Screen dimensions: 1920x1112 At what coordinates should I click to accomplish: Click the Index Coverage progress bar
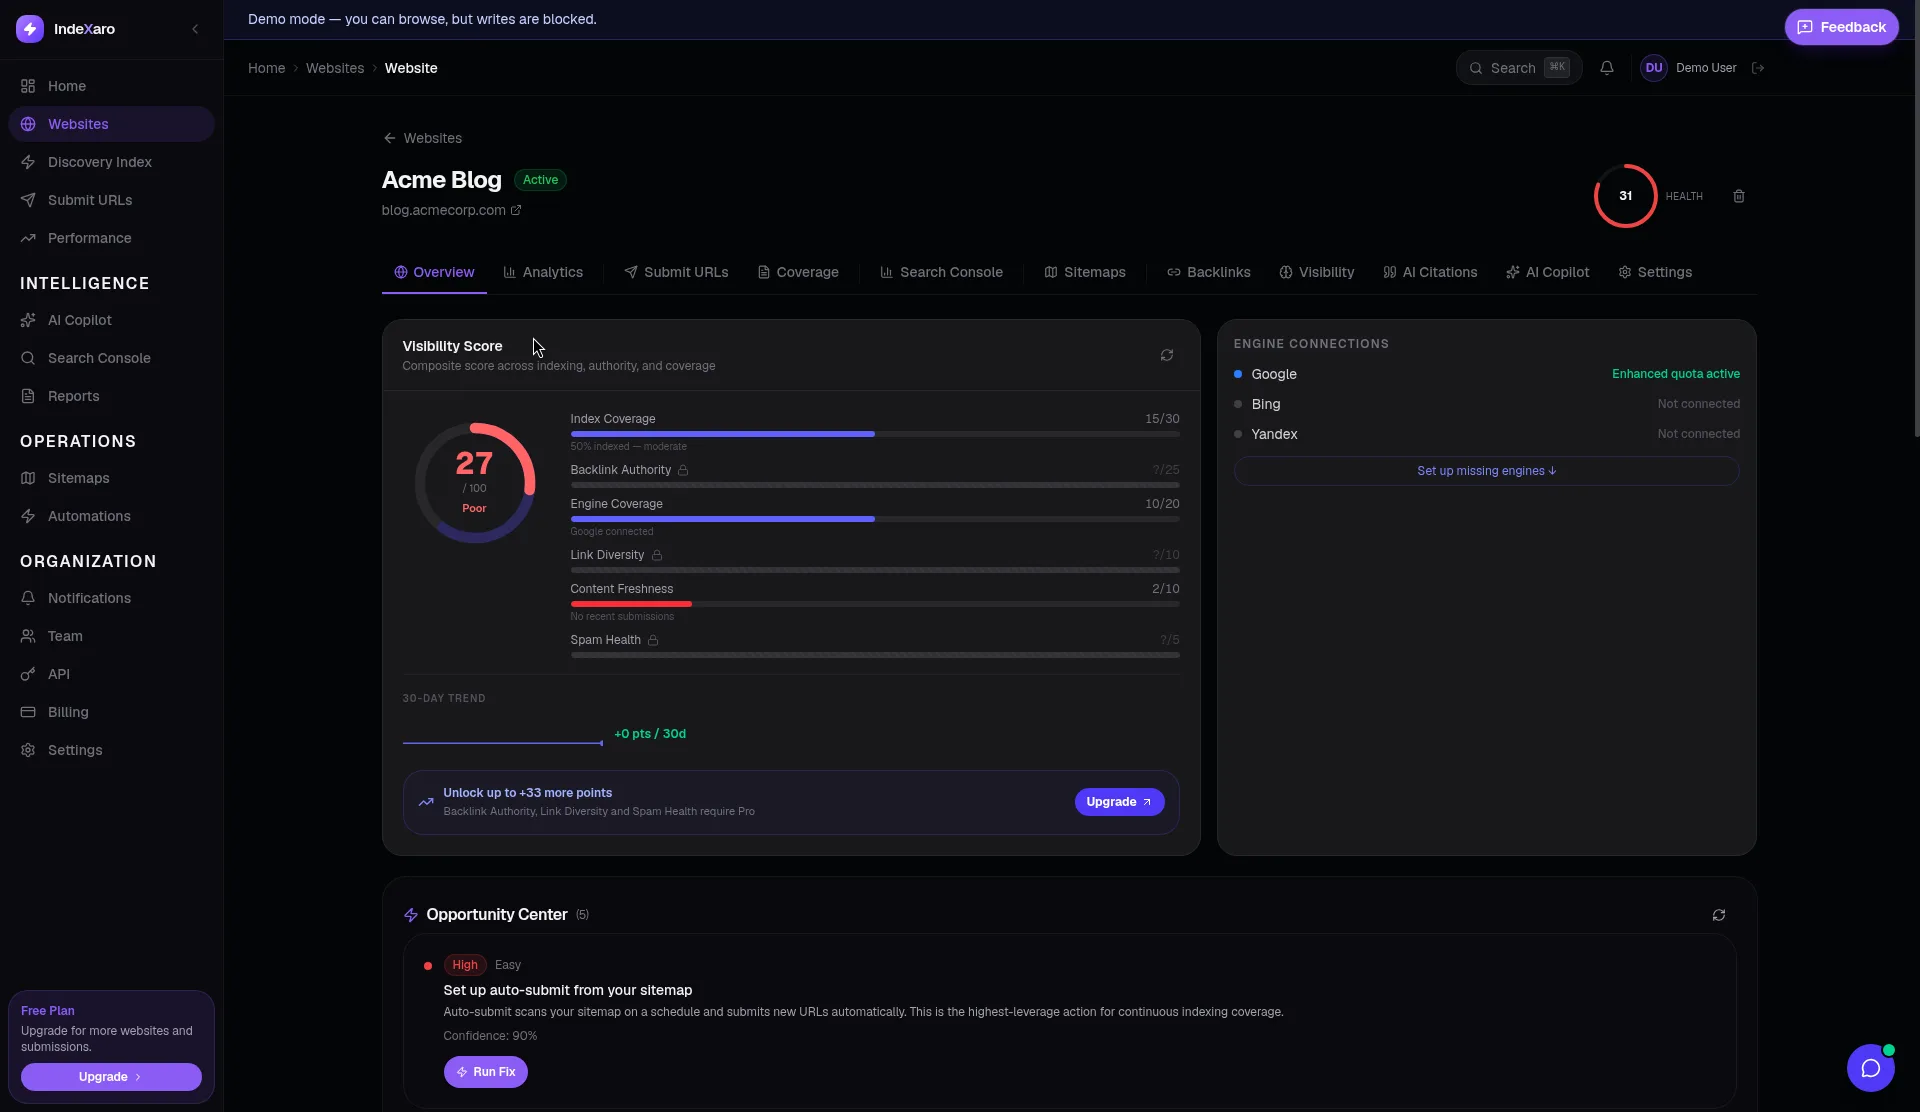point(874,434)
